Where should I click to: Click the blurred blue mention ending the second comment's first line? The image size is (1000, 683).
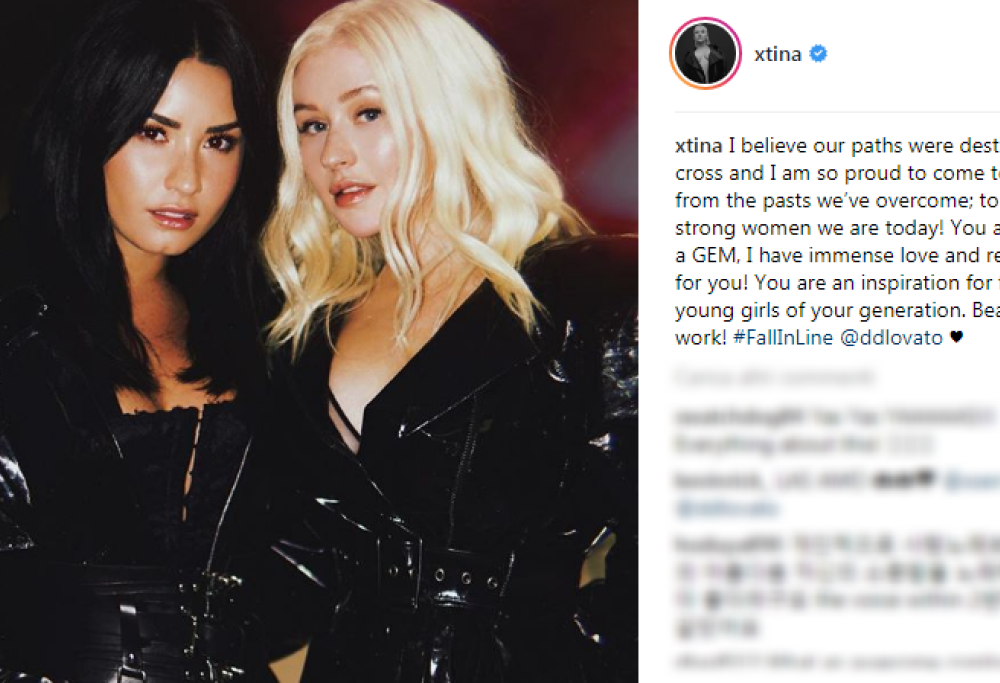coord(971,481)
